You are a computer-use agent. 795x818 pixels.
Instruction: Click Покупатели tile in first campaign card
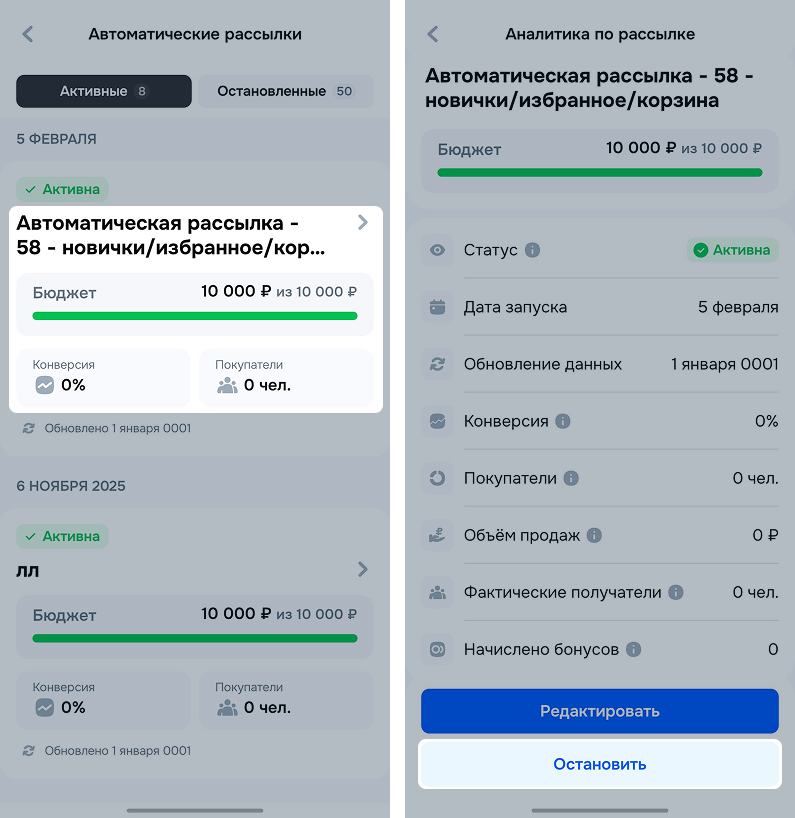(286, 377)
